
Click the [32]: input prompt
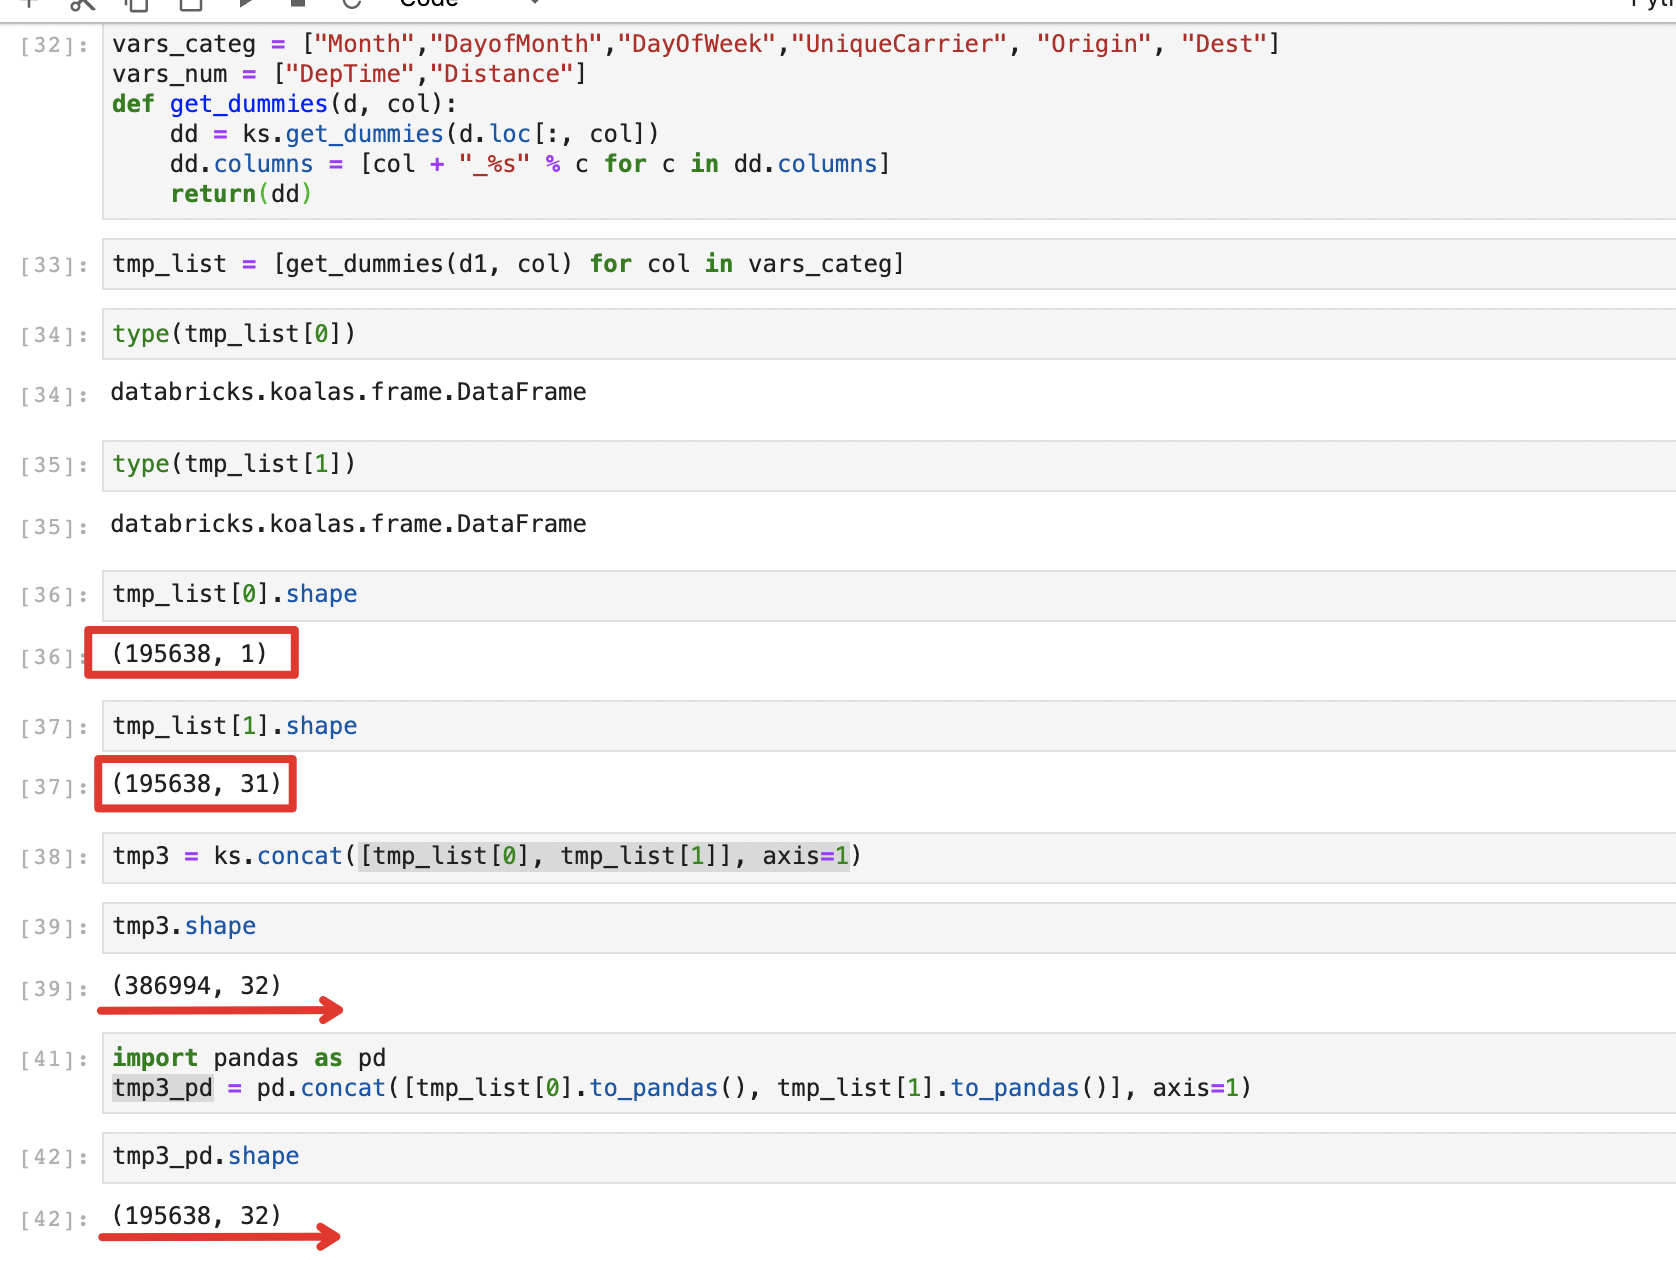point(55,46)
